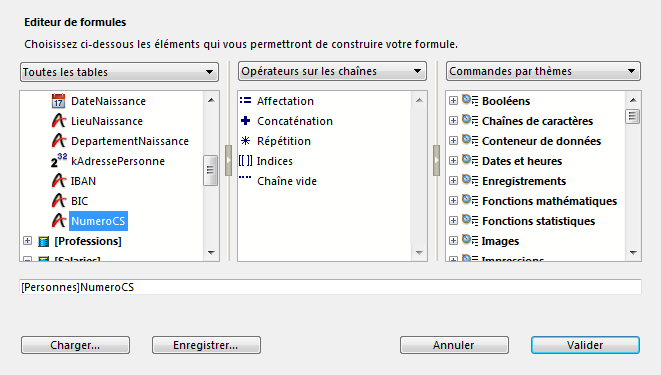
Task: Expand the [Professions] table node
Action: pyautogui.click(x=27, y=241)
